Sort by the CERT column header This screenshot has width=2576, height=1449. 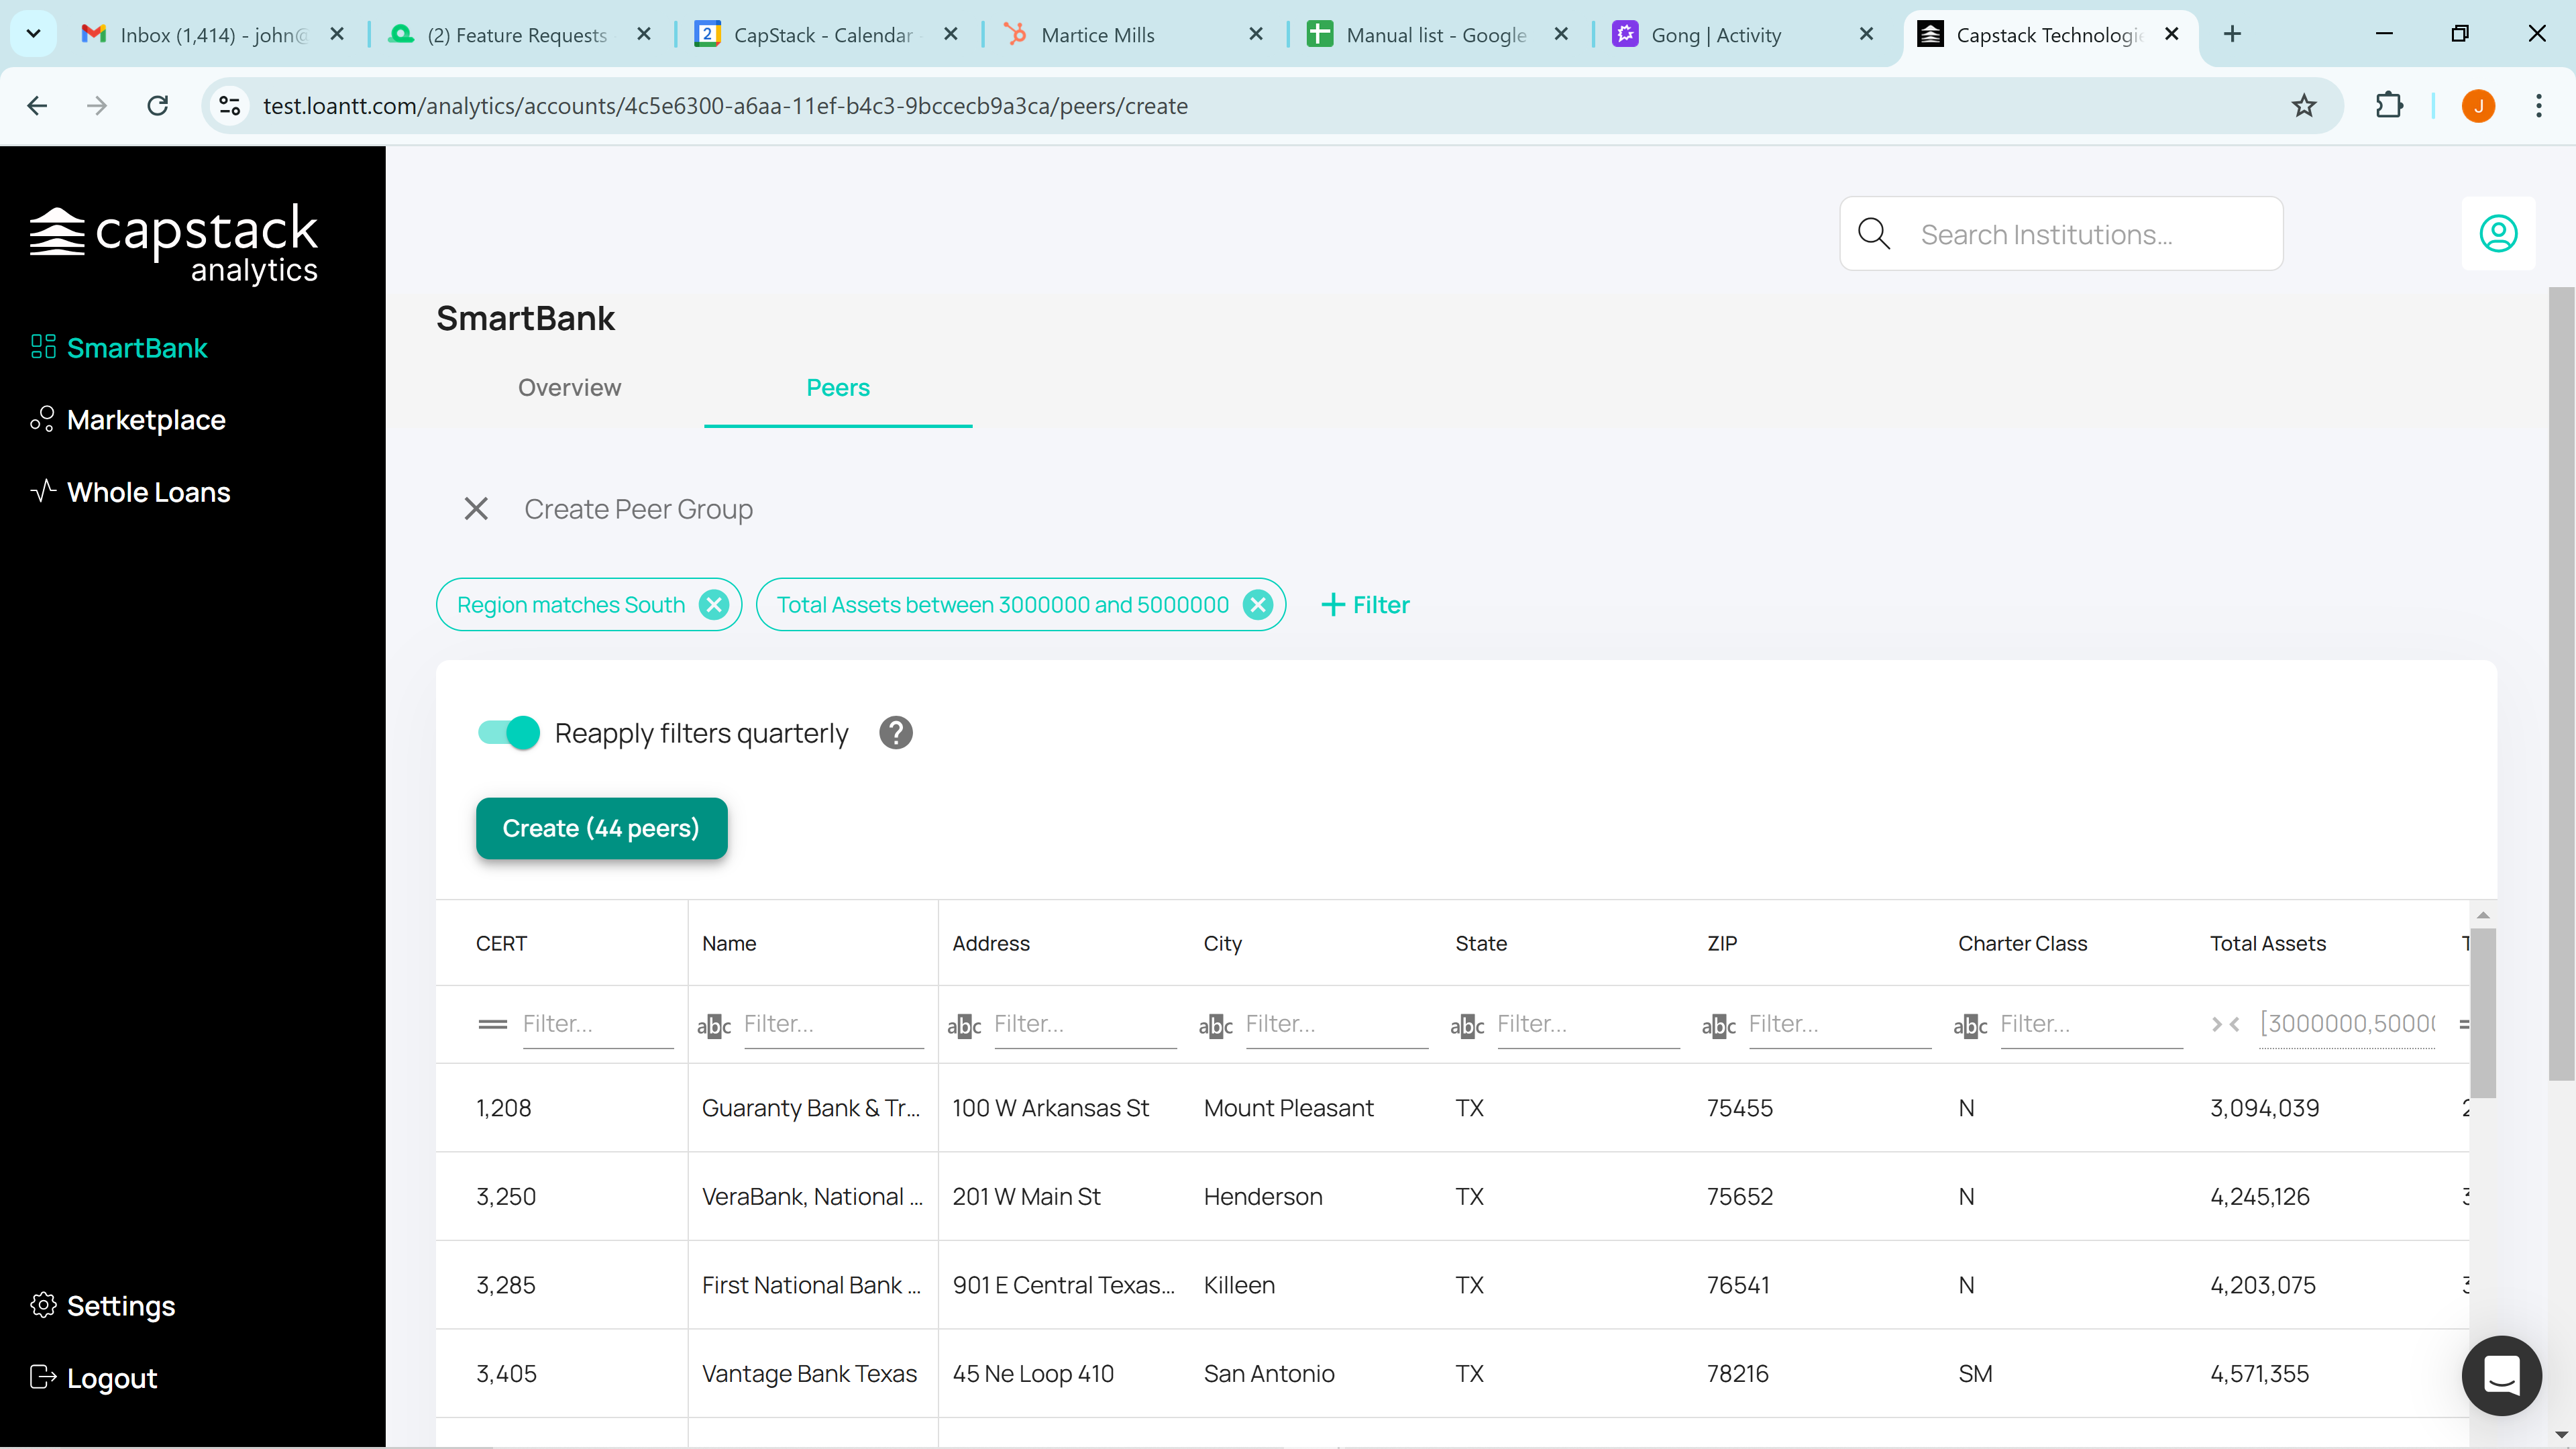(x=501, y=943)
